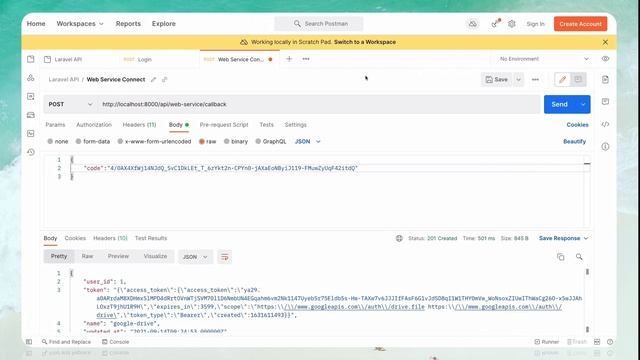Search the response body icon
Screen dimensions: 640x360
579,257
